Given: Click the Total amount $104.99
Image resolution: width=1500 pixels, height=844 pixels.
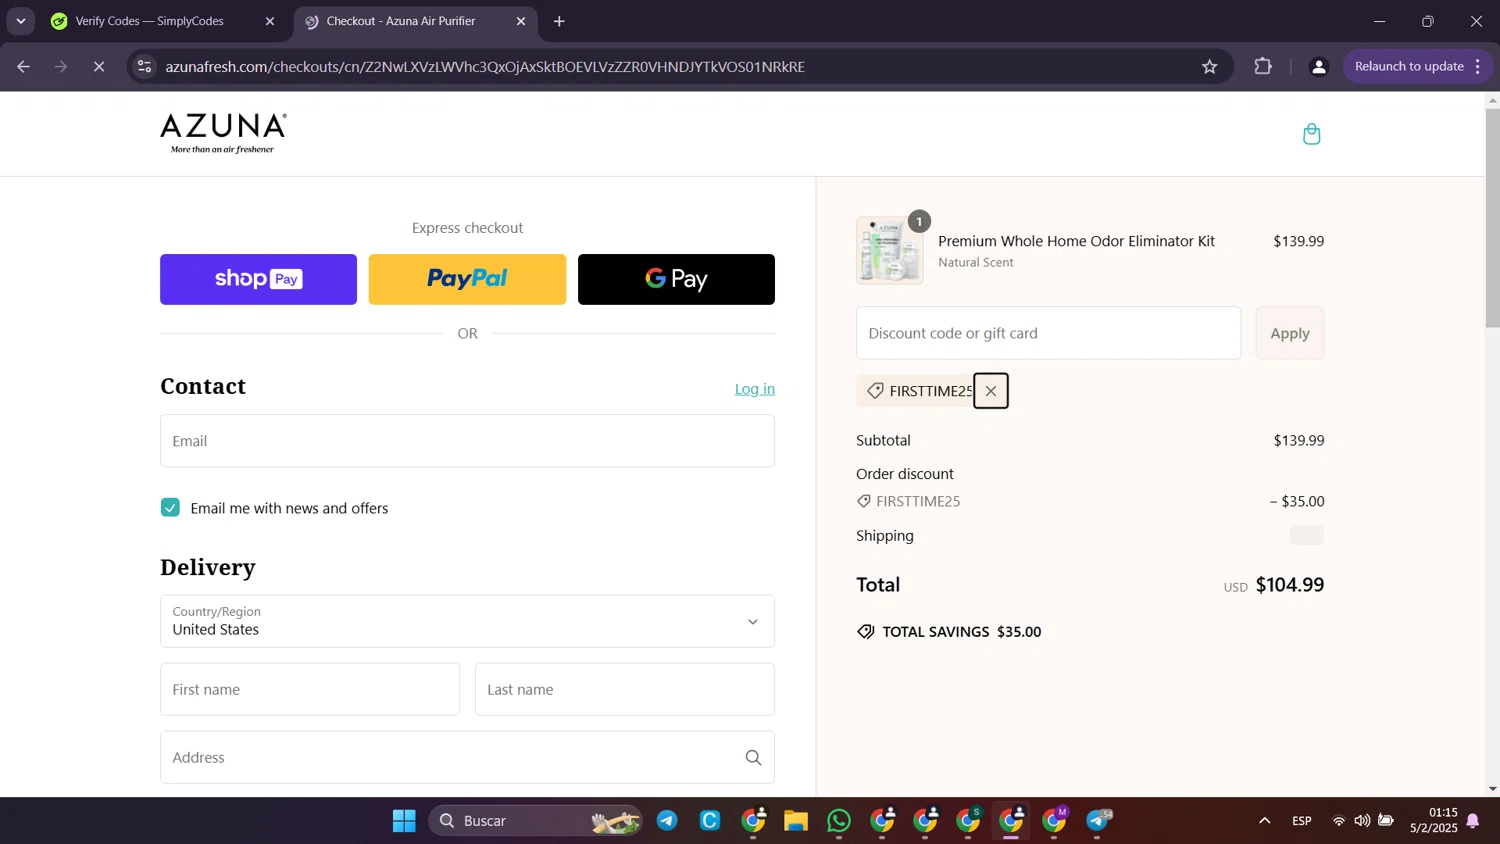Looking at the screenshot, I should point(1289,585).
